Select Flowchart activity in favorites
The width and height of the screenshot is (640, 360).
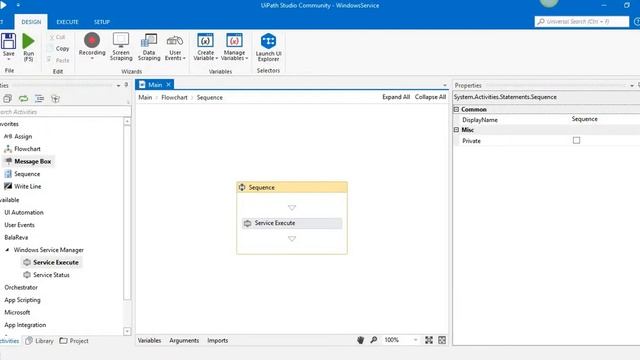point(22,149)
